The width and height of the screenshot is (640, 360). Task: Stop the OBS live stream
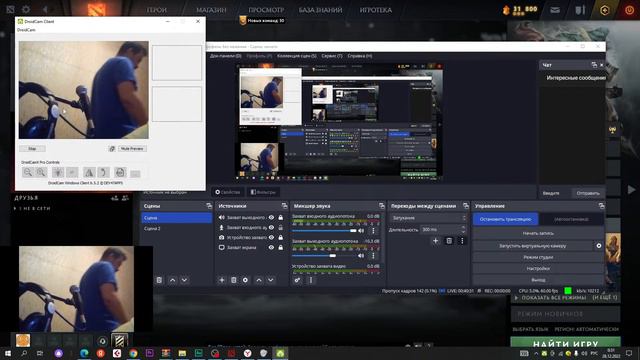click(505, 219)
